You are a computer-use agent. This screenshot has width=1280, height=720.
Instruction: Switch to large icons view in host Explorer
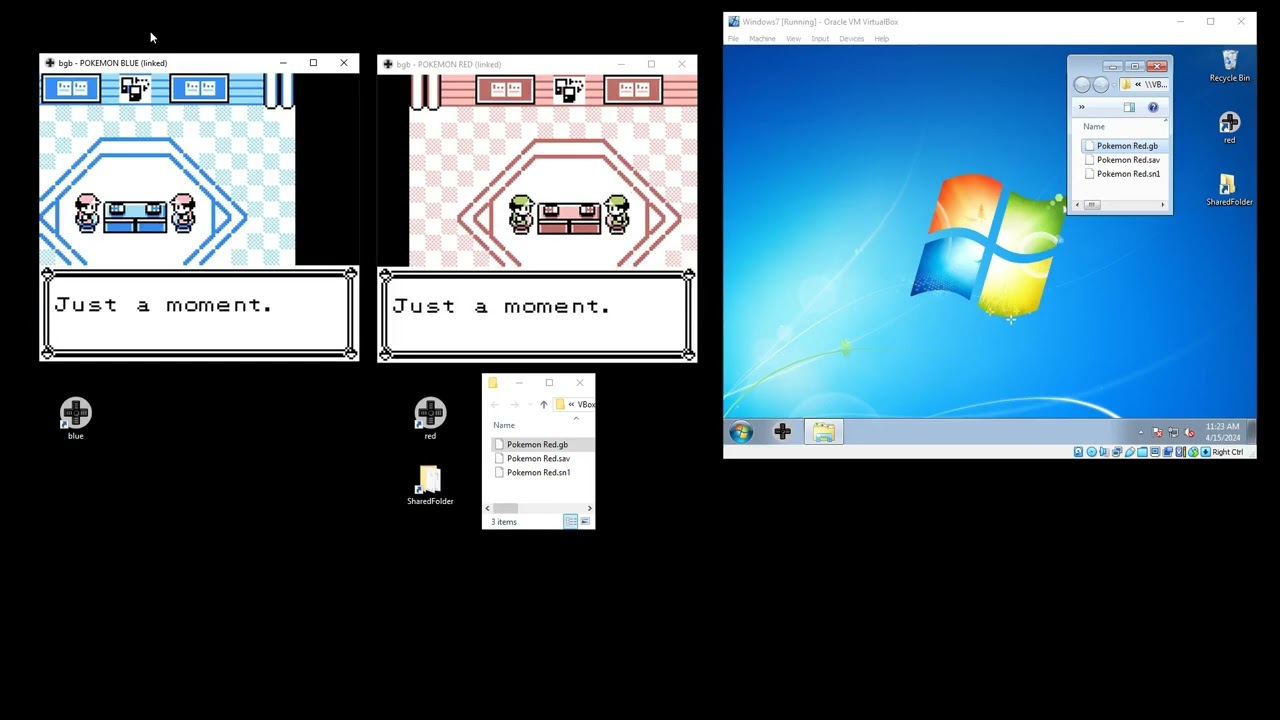coord(585,521)
